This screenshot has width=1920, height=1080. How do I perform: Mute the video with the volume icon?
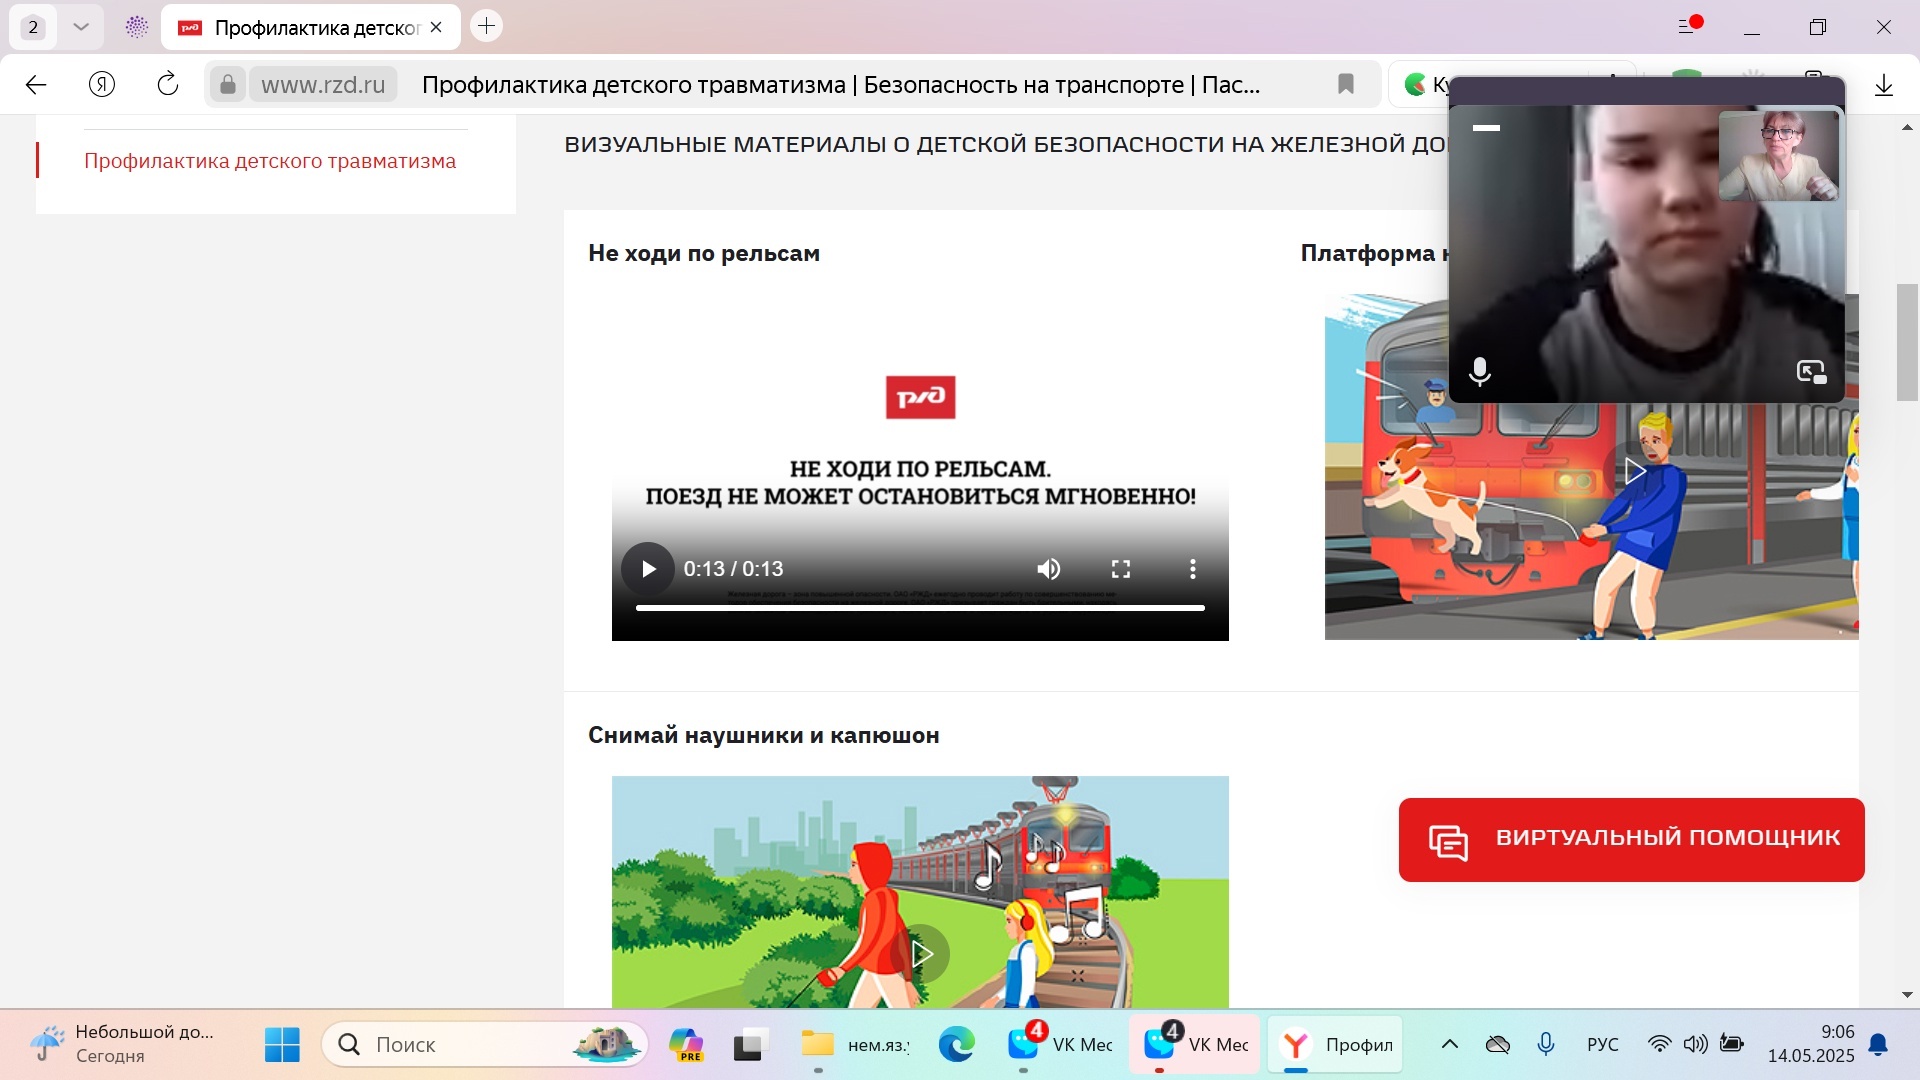(1049, 569)
